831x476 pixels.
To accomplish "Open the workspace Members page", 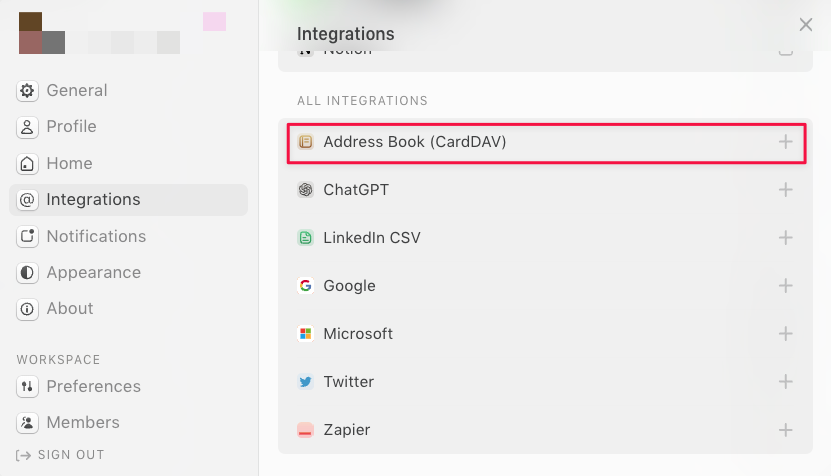I will [82, 423].
